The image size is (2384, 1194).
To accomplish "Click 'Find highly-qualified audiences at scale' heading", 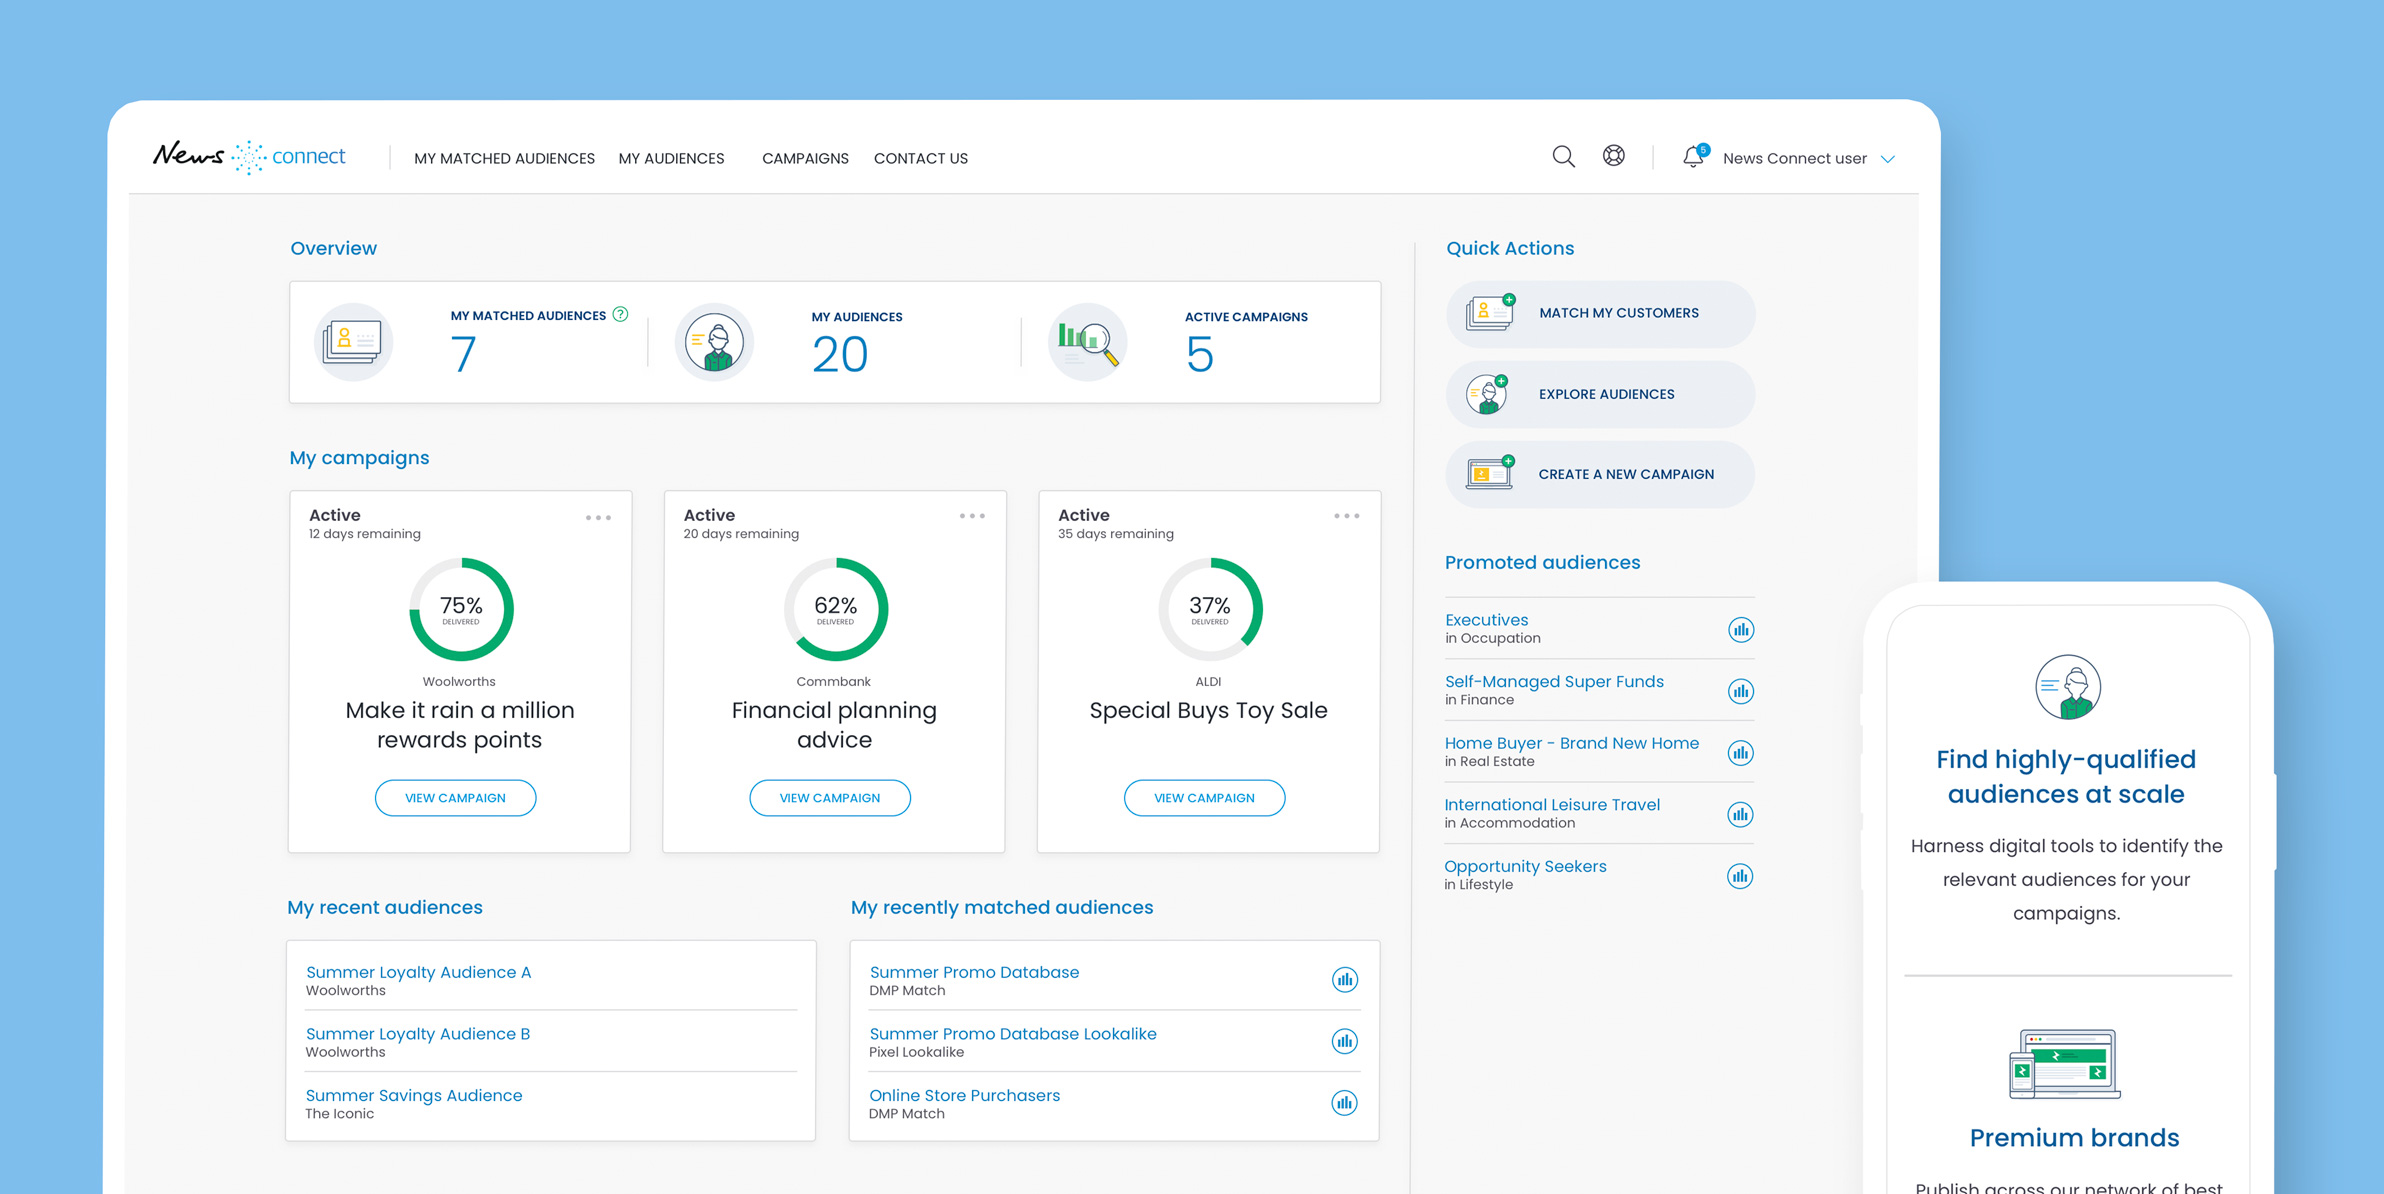I will (x=2066, y=776).
